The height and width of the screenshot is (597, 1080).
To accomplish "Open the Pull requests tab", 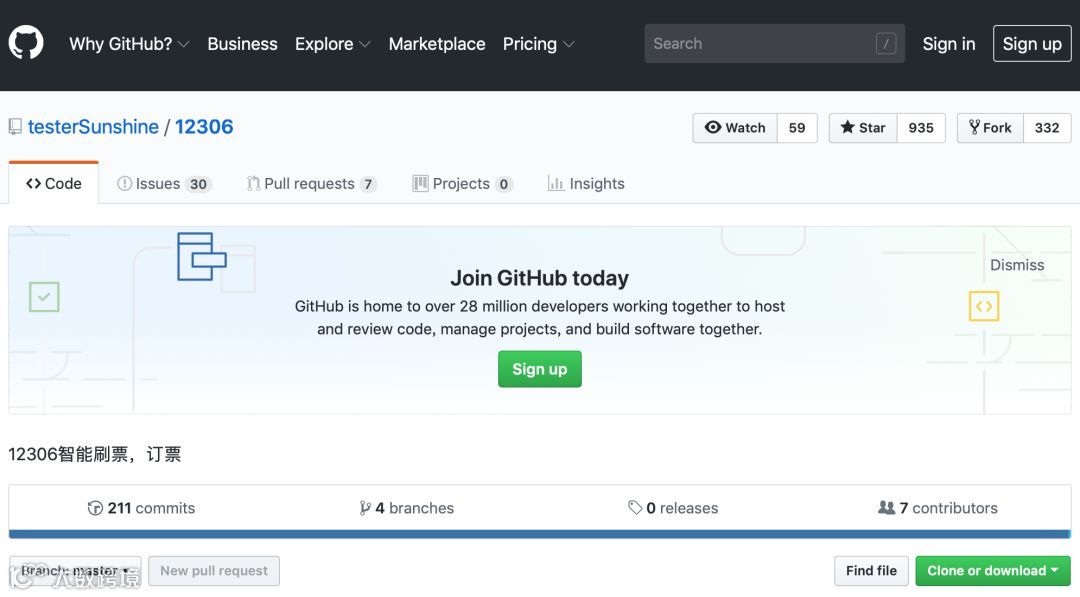I will click(310, 184).
